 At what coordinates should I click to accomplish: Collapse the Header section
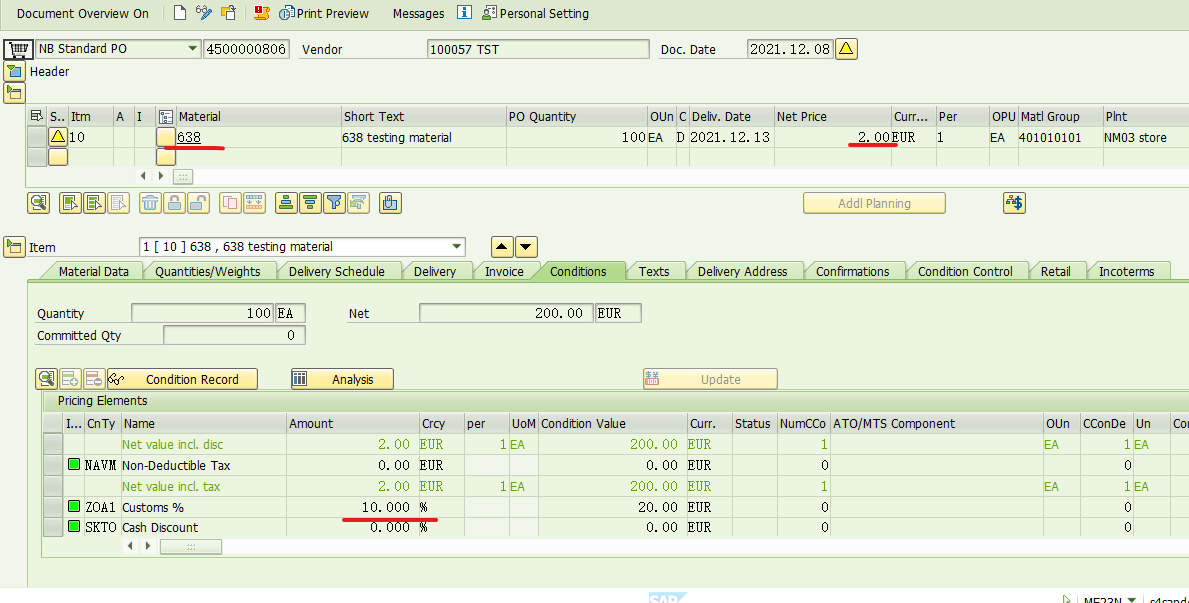tap(14, 71)
